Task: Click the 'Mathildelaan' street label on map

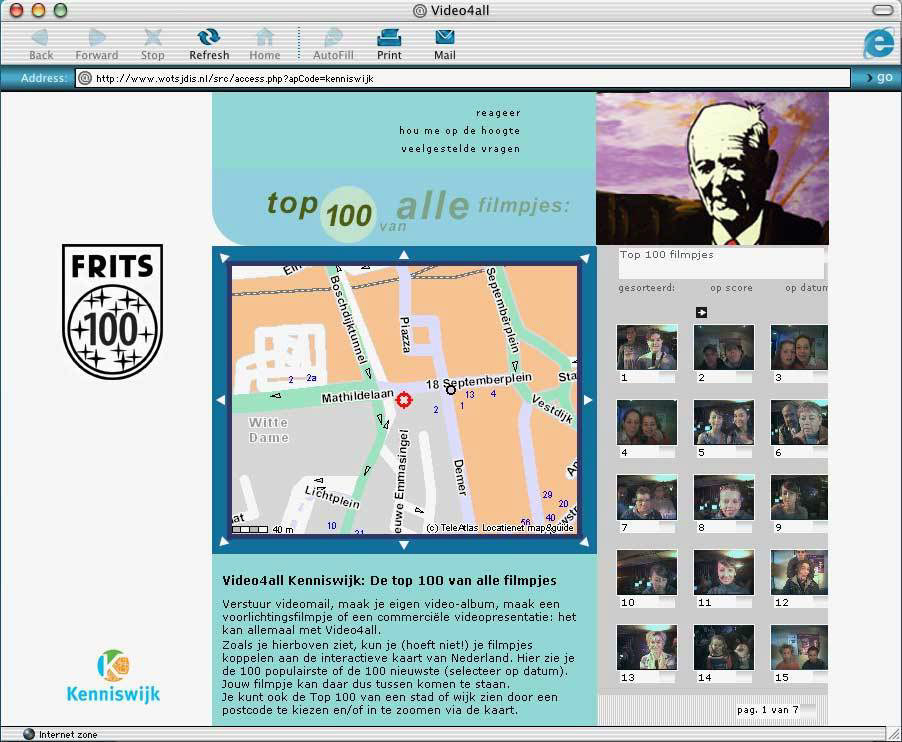Action: [357, 396]
